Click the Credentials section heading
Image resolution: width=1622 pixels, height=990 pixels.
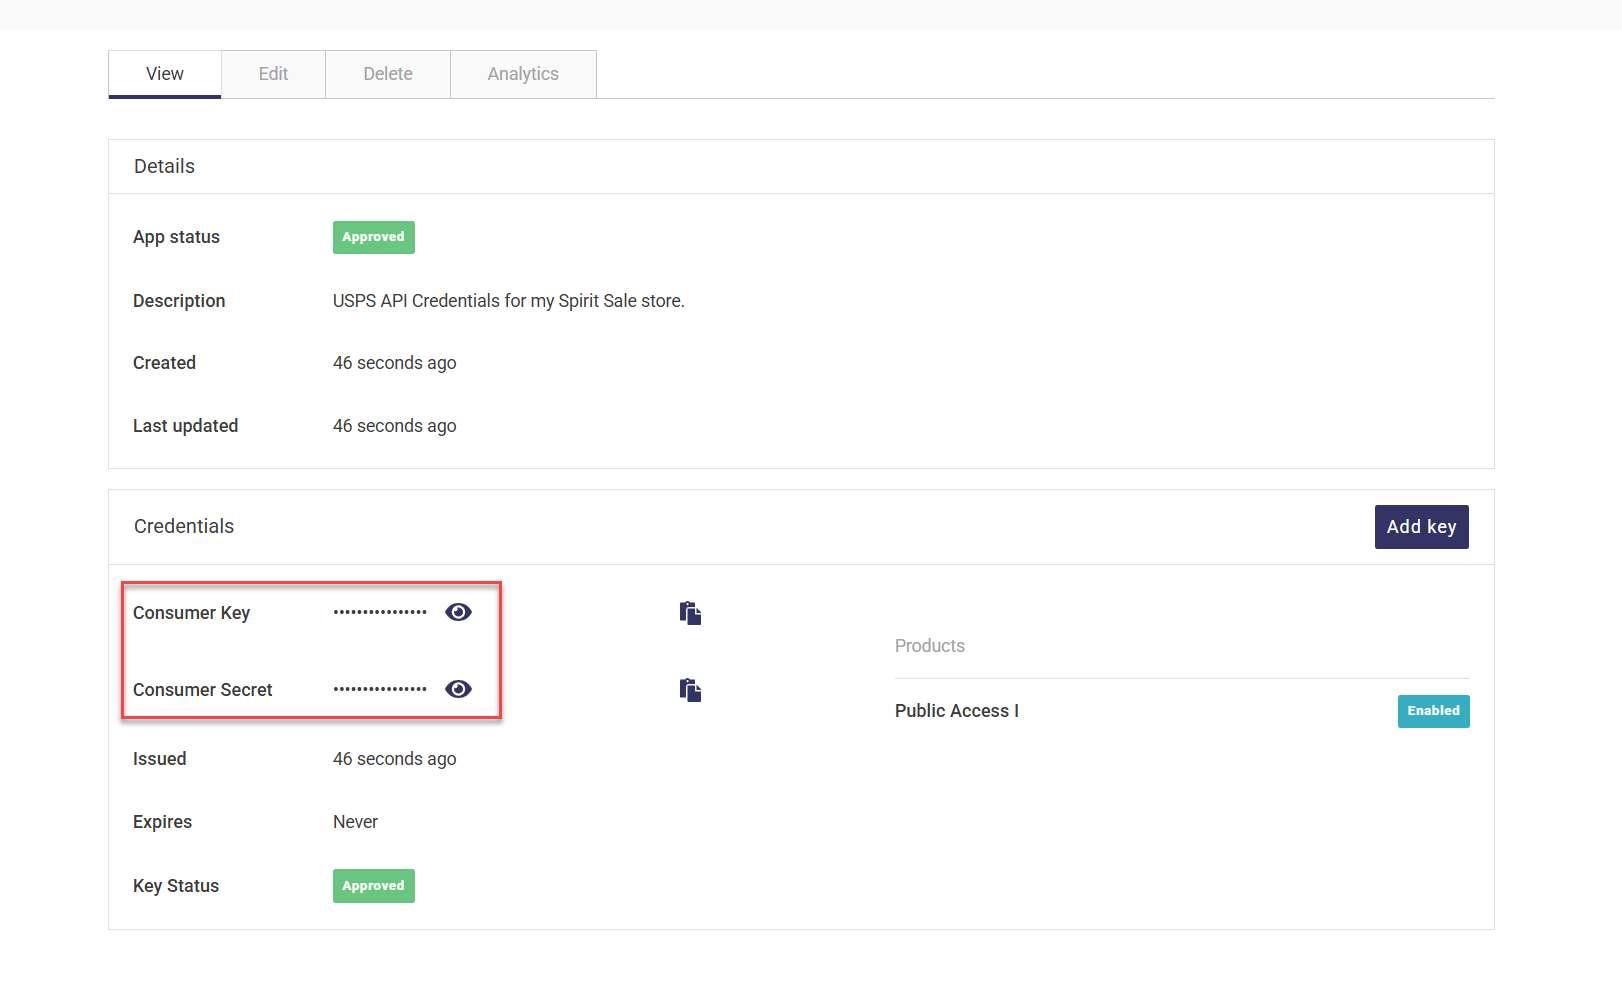click(x=184, y=526)
